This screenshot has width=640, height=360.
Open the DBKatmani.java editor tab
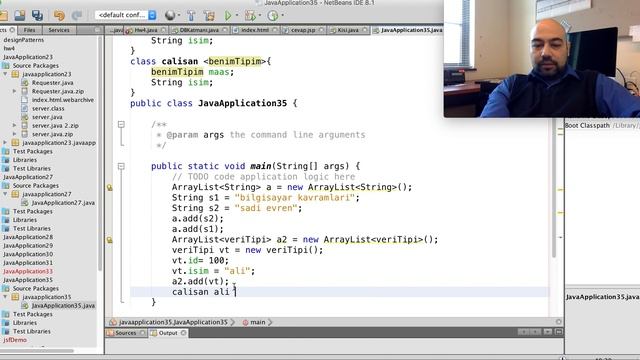click(x=199, y=30)
